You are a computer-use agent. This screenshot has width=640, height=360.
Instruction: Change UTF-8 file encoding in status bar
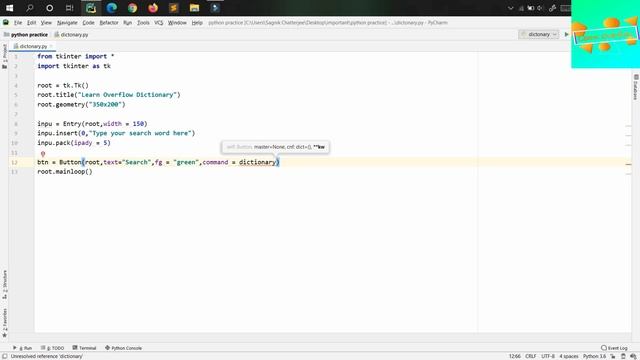click(x=548, y=356)
